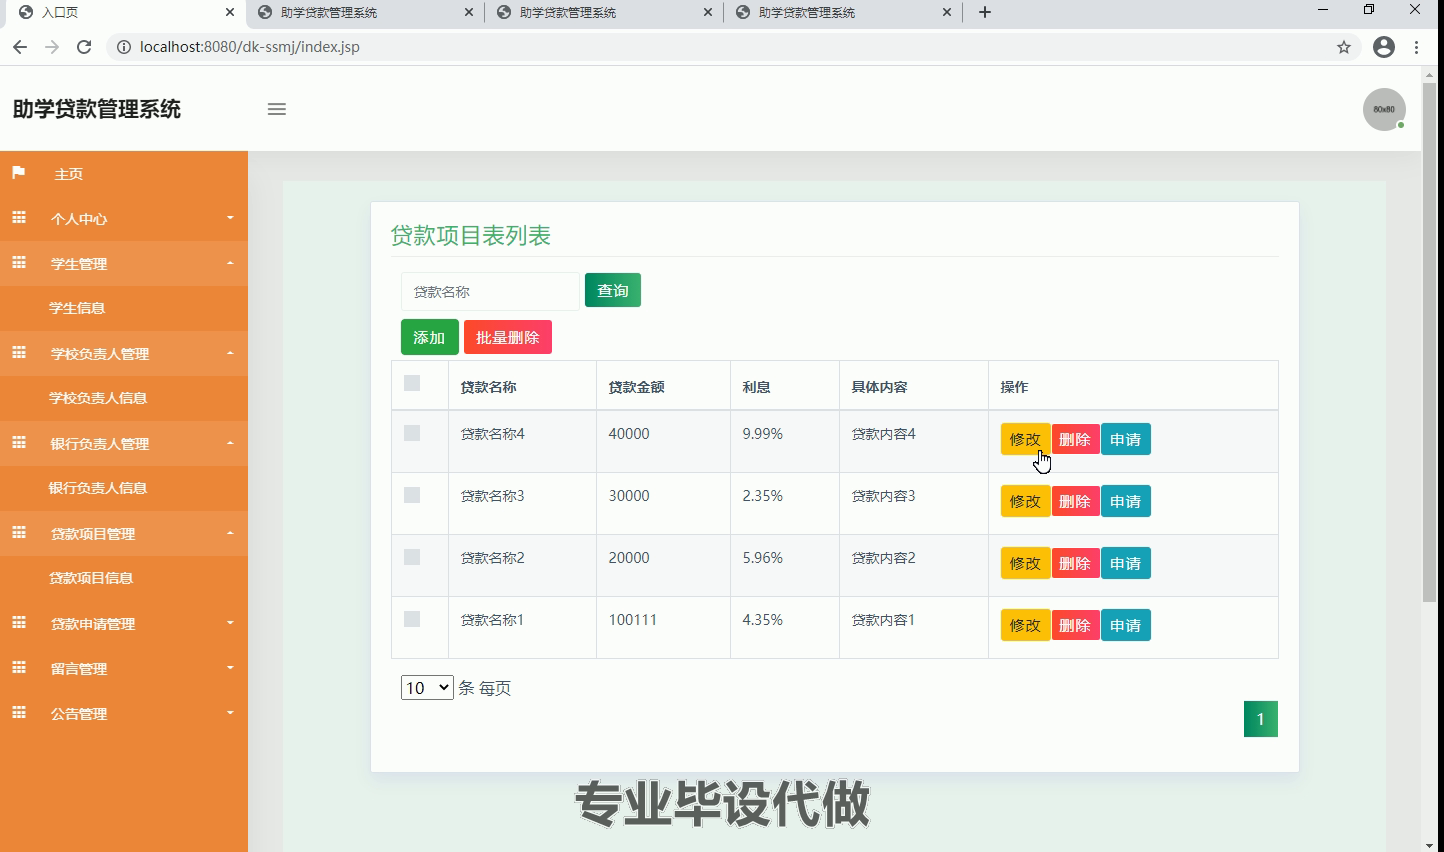Click 申请 for 贷款名称4
Viewport: 1444px width, 852px height.
(1126, 439)
